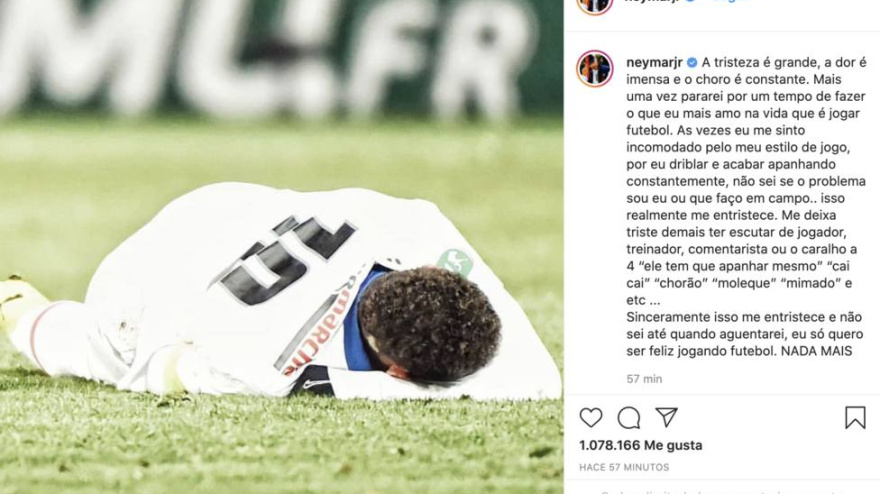The image size is (880, 494).
Task: Like the post with the heart icon
Action: (590, 418)
